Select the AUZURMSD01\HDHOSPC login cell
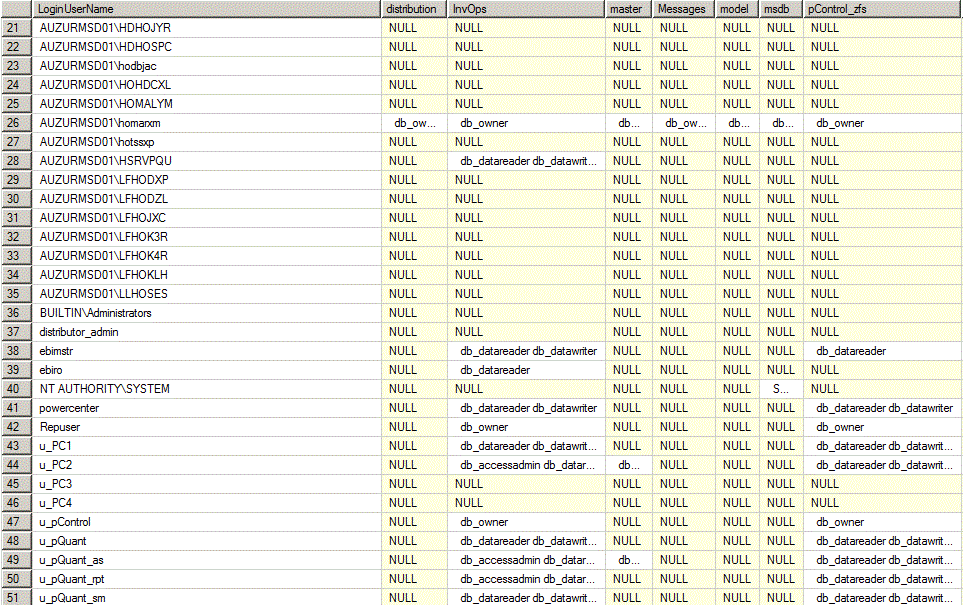 (x=206, y=47)
